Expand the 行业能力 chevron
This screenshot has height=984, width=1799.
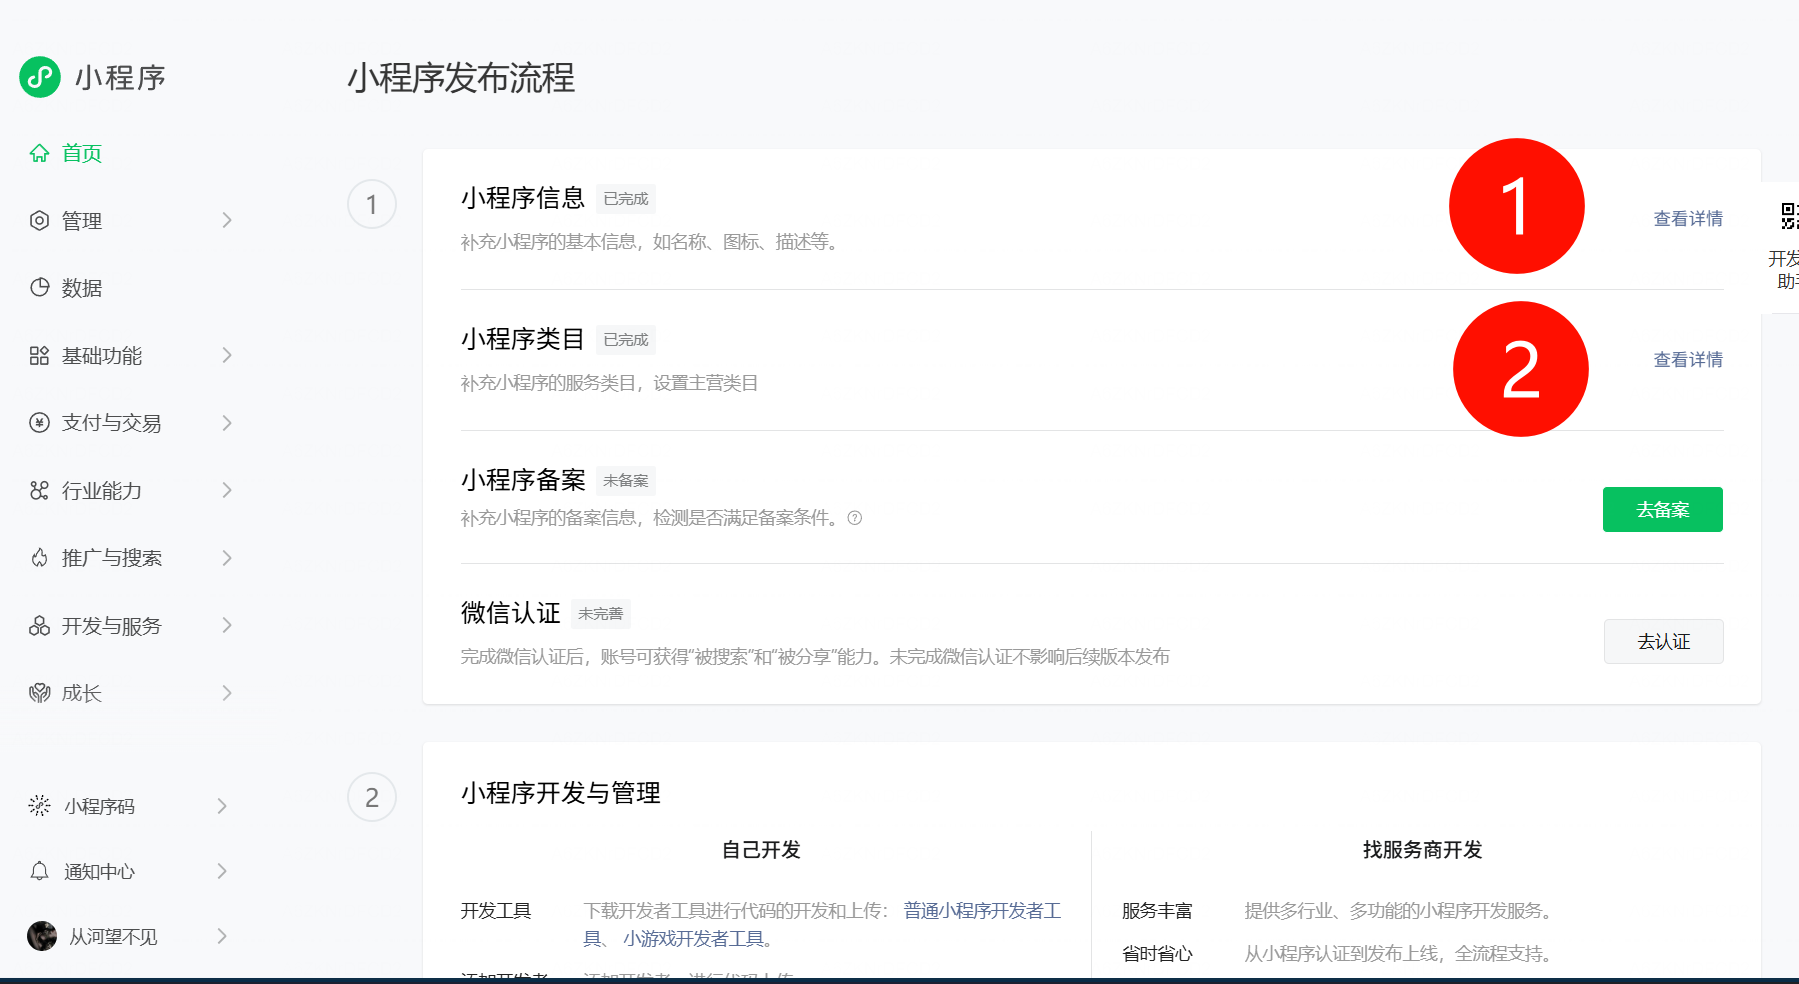click(x=227, y=490)
